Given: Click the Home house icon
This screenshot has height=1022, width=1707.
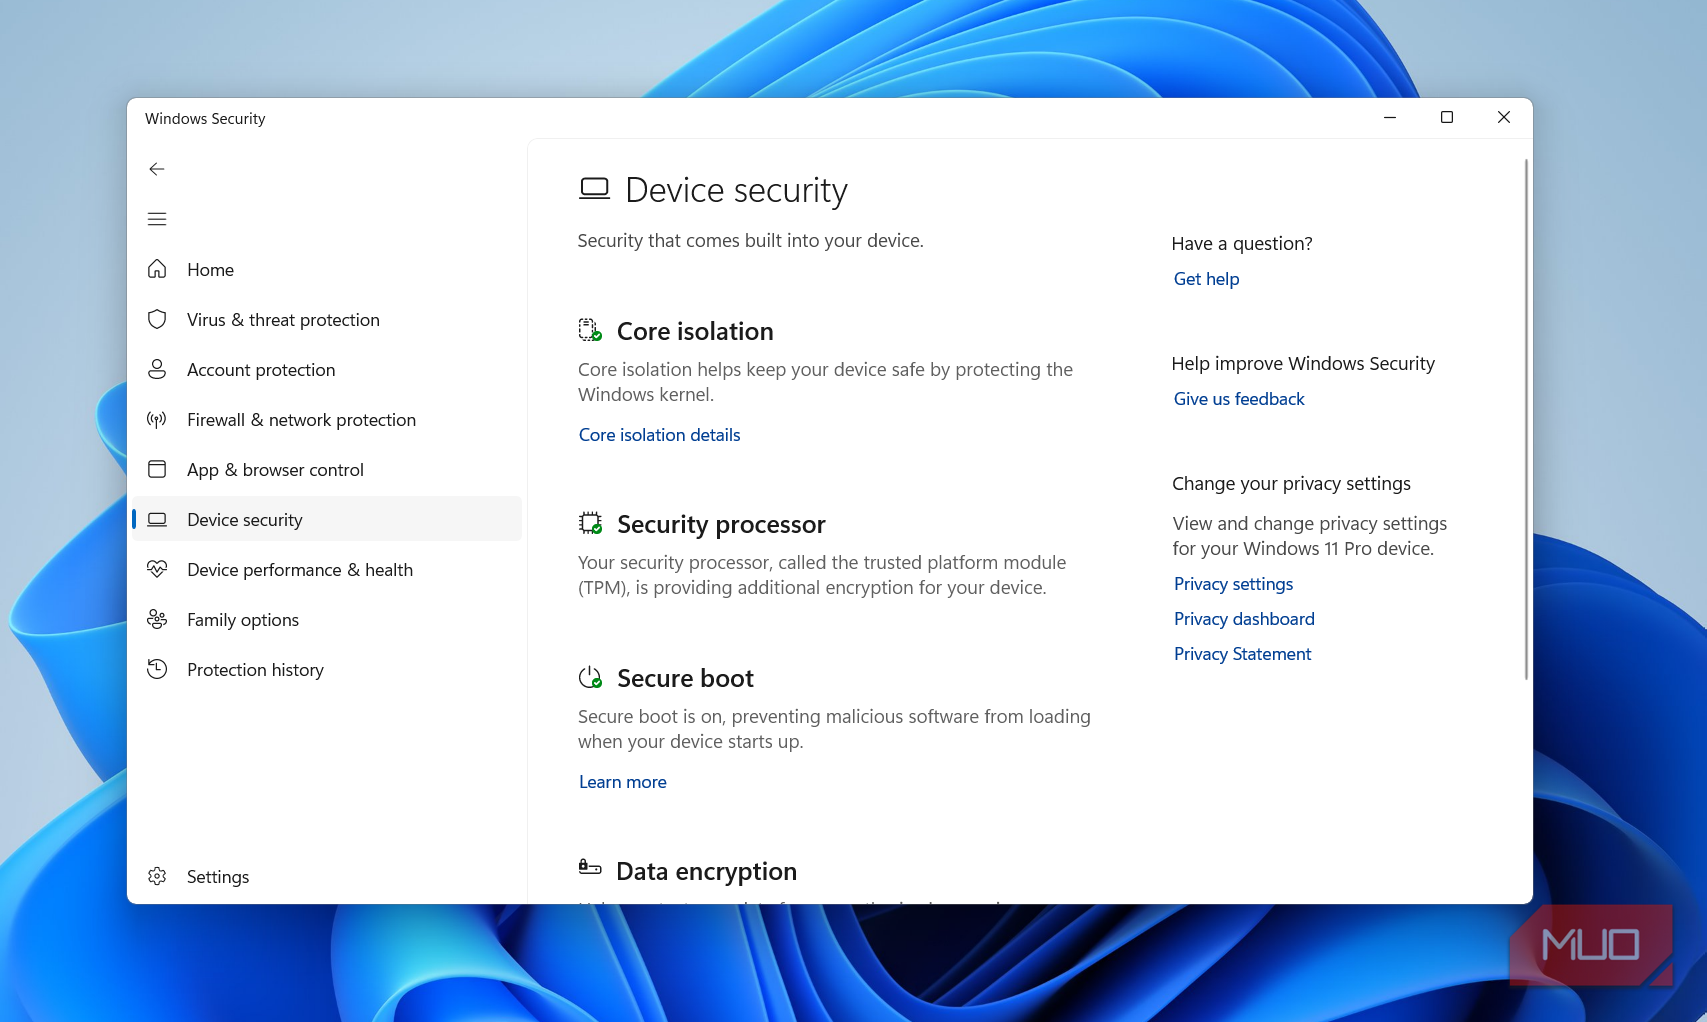Looking at the screenshot, I should tap(157, 269).
